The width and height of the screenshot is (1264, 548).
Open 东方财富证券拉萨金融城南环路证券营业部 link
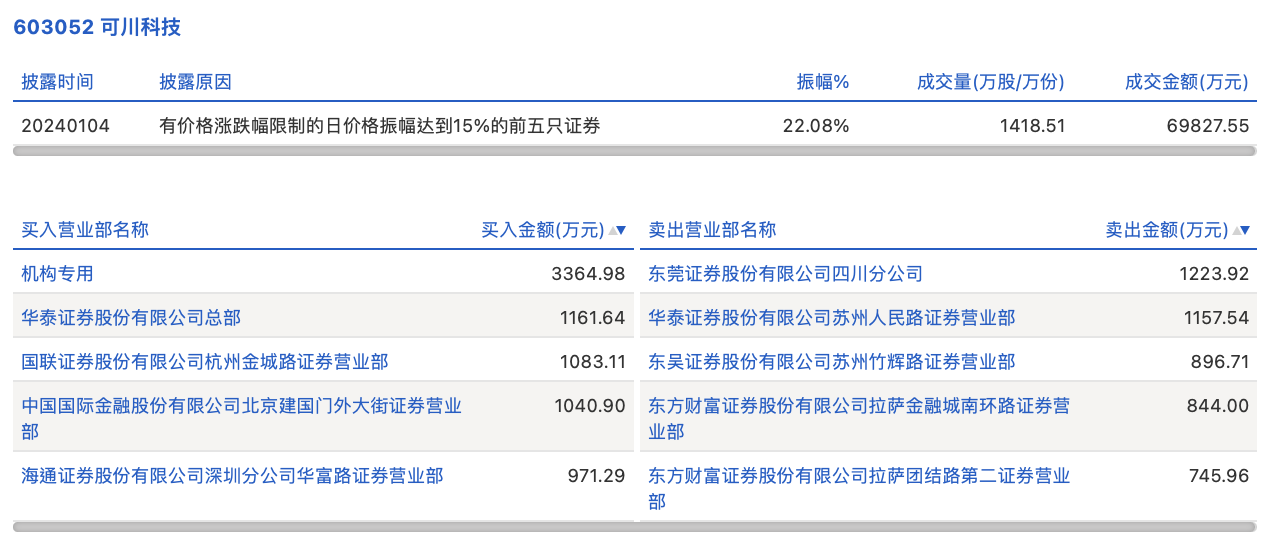[x=858, y=406]
